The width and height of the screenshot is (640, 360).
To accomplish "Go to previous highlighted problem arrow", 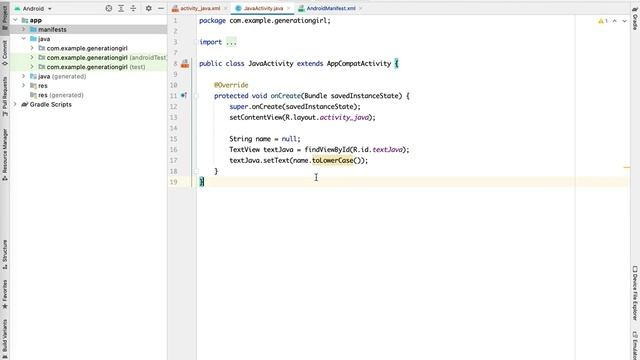I will coord(614,21).
